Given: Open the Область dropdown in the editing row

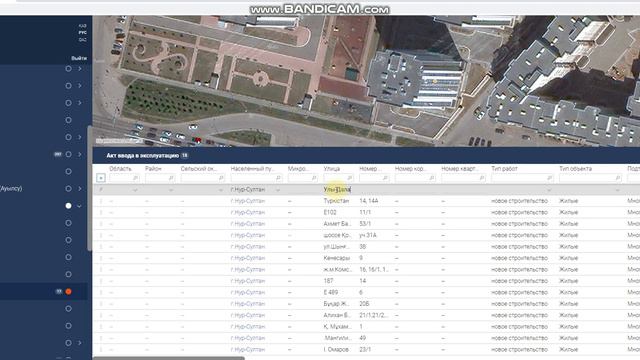Looking at the screenshot, I should [136, 190].
